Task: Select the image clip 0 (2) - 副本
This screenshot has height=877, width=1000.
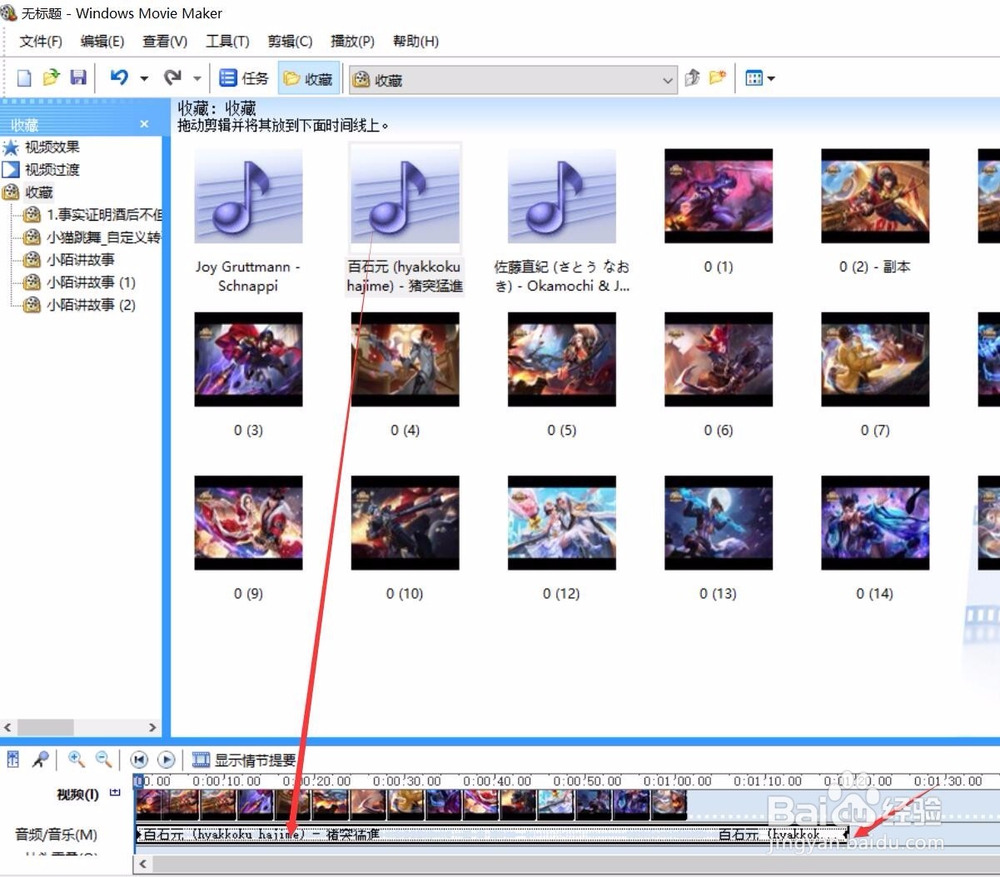Action: [875, 196]
